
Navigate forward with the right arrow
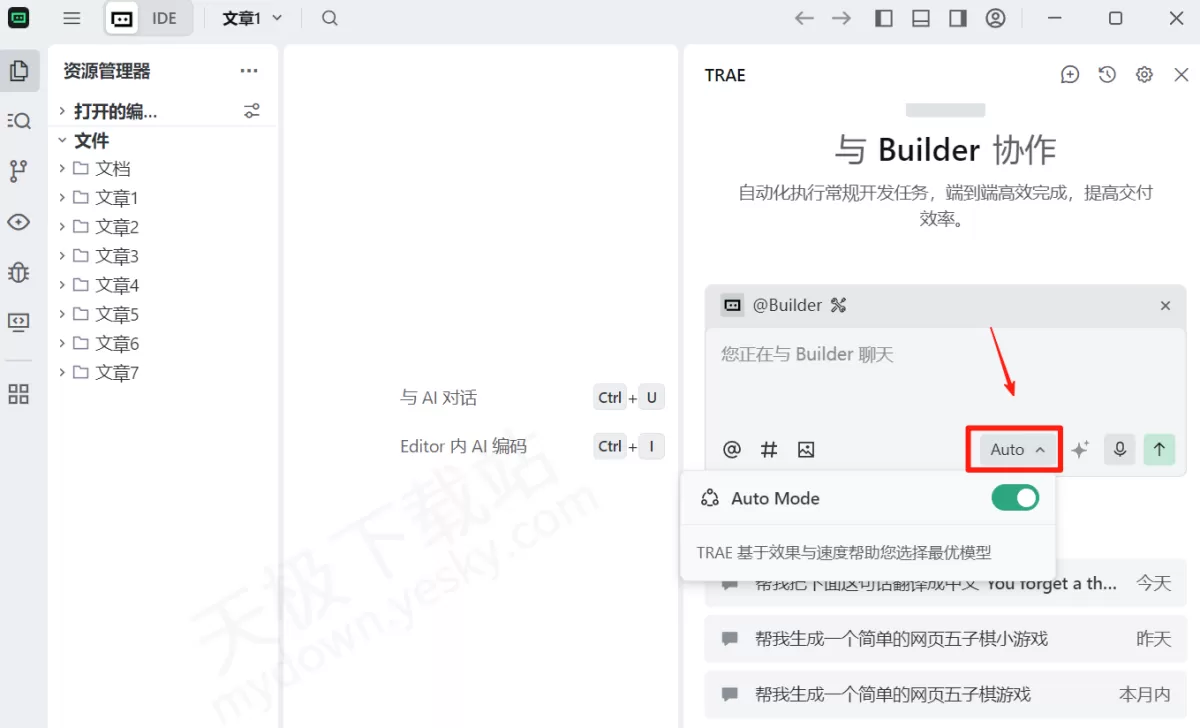click(x=842, y=18)
